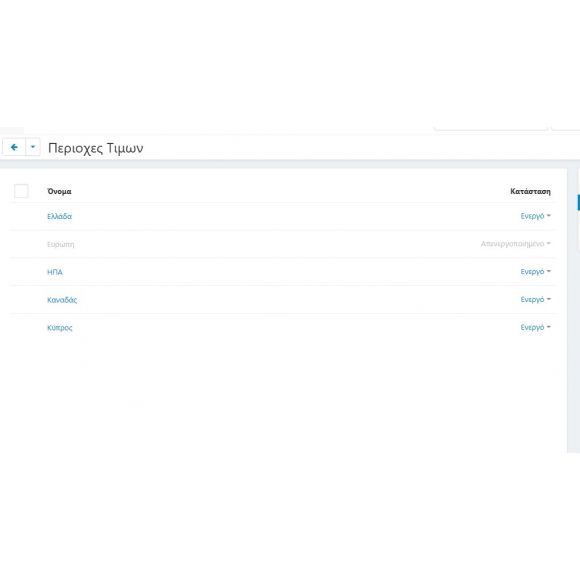Open the Κύπρος price zone
This screenshot has width=580, height=580.
[x=60, y=328]
